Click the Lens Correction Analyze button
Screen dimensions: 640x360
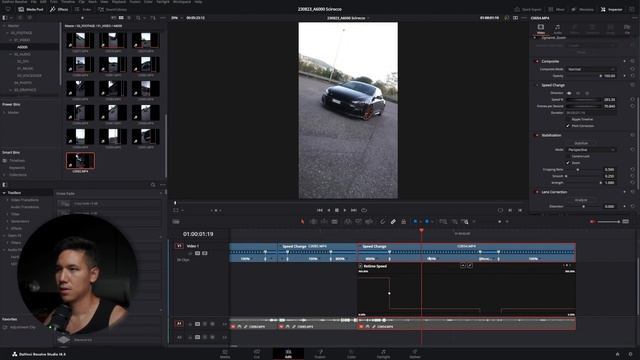[581, 200]
